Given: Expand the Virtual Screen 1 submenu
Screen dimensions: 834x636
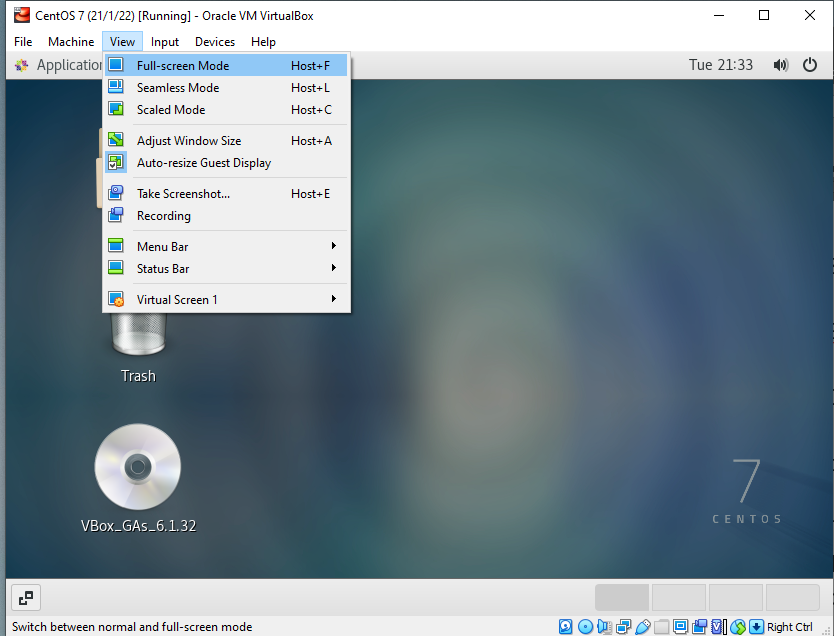Looking at the screenshot, I should point(226,299).
